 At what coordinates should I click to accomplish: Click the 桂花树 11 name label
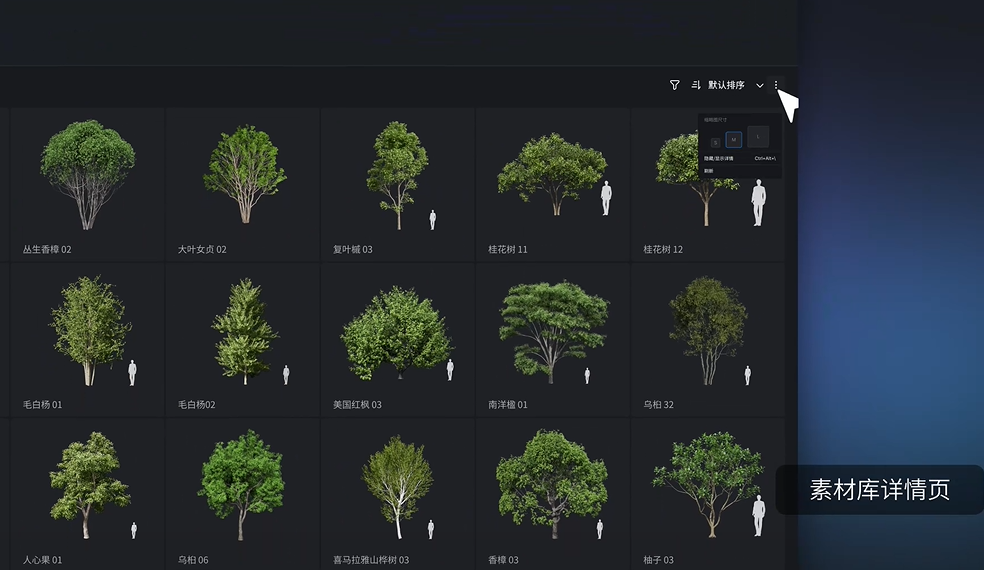(x=508, y=249)
